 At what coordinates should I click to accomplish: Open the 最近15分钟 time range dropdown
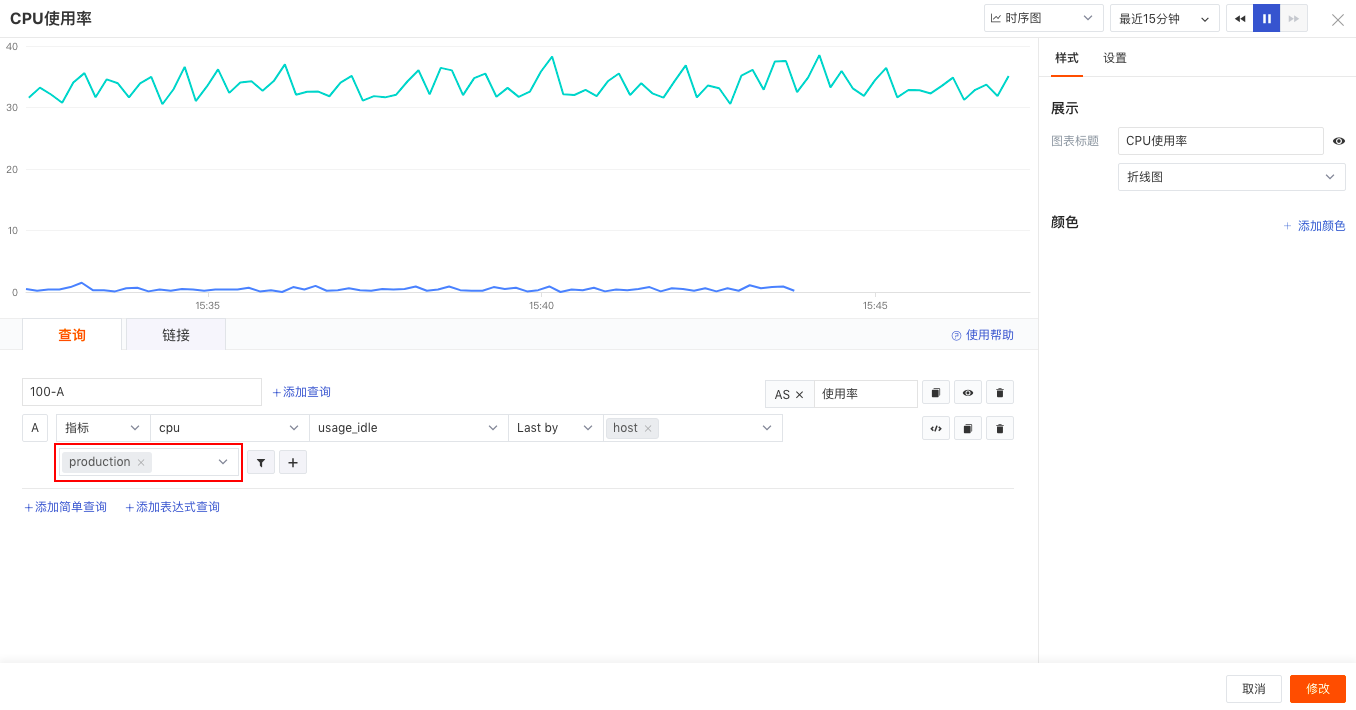pyautogui.click(x=1164, y=18)
